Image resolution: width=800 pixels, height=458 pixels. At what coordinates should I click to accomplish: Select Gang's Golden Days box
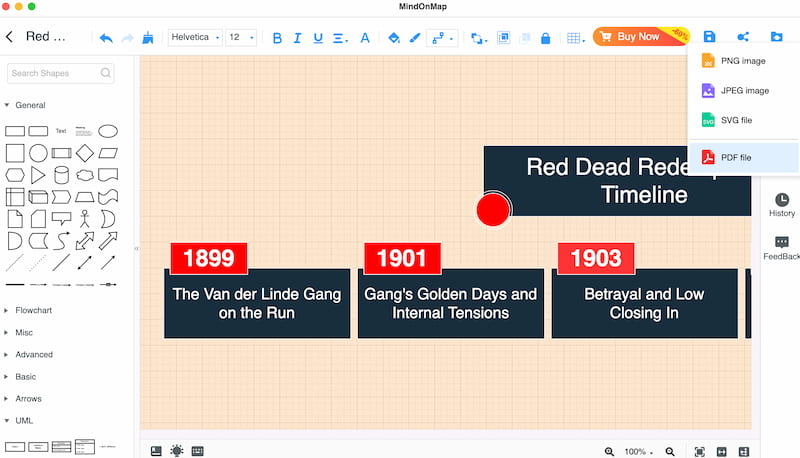(451, 303)
